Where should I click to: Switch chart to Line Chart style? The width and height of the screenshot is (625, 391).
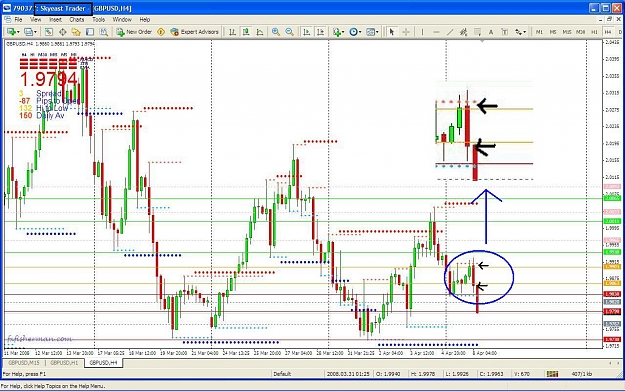click(260, 32)
